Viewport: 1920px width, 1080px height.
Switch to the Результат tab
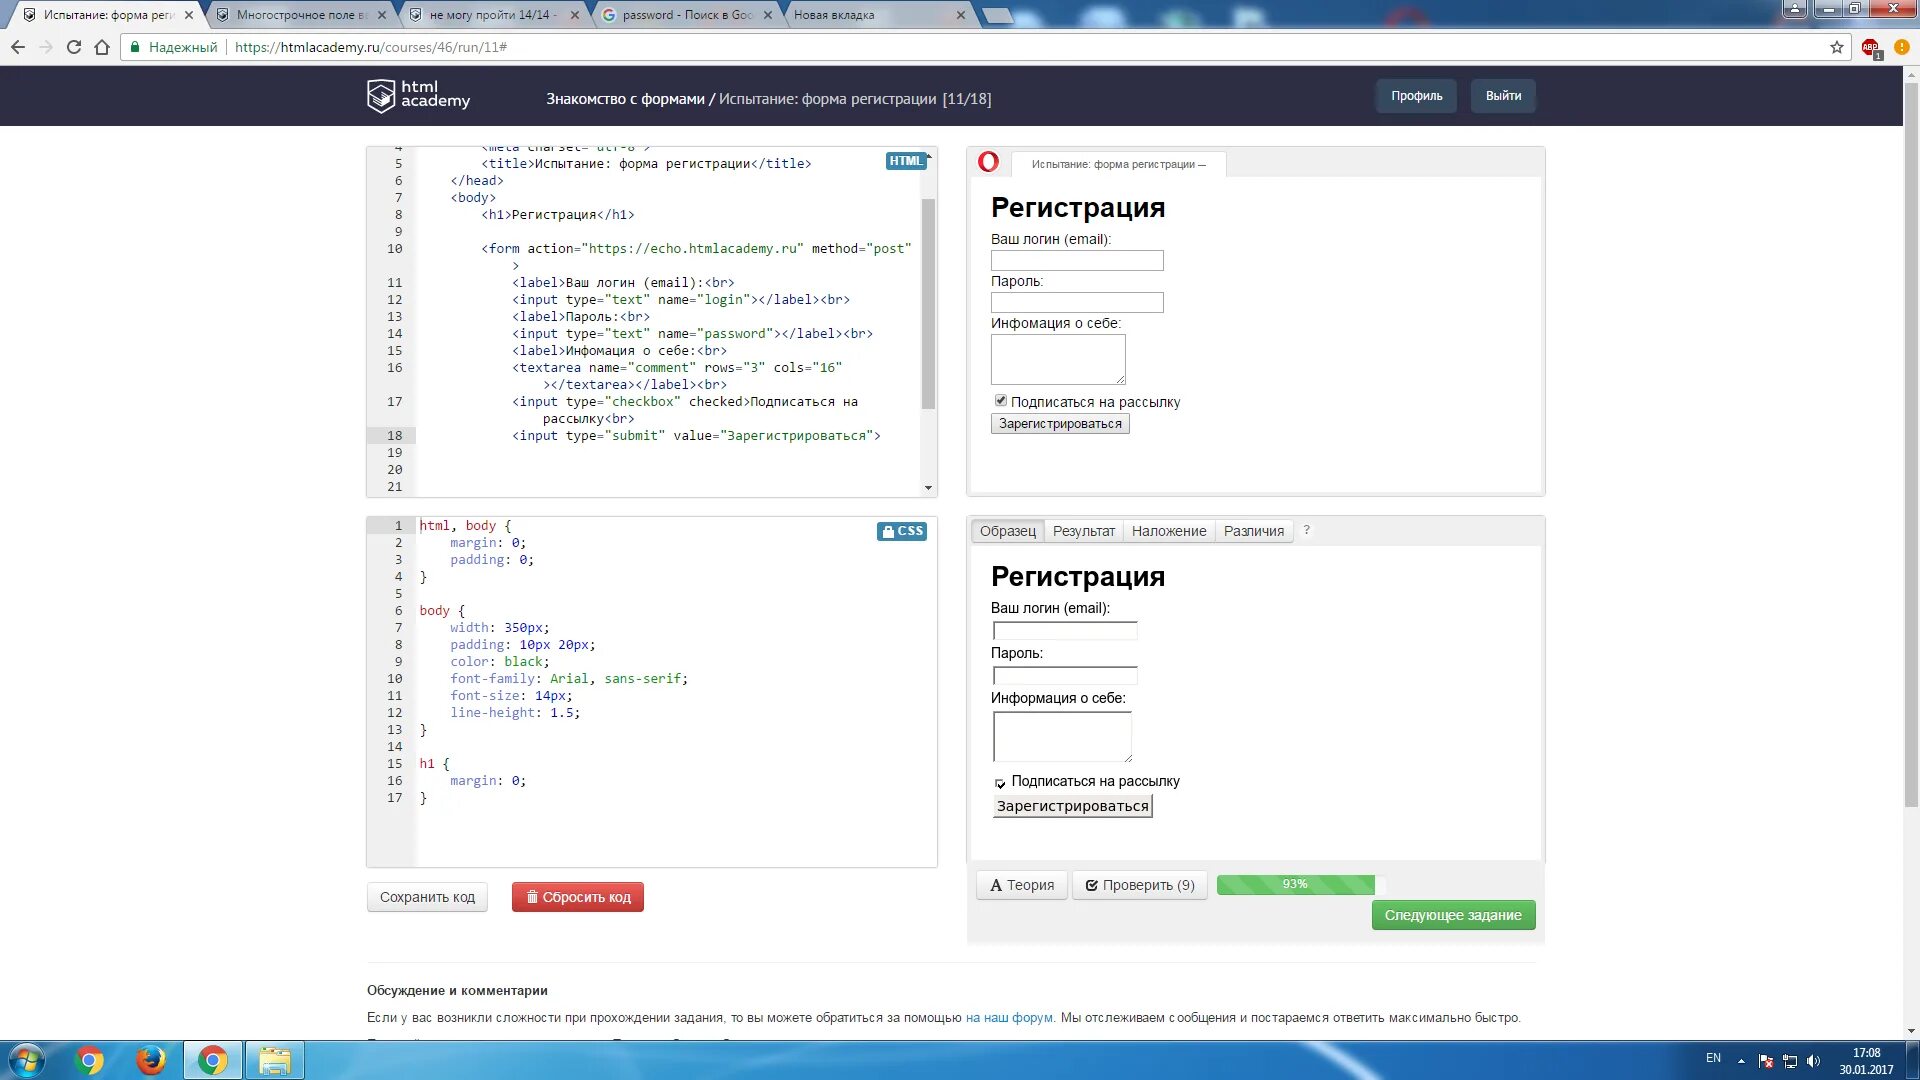click(x=1083, y=531)
